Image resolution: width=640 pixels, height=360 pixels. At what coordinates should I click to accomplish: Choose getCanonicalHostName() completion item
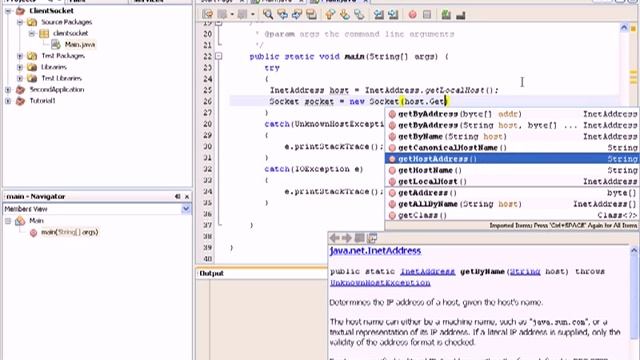click(512, 148)
